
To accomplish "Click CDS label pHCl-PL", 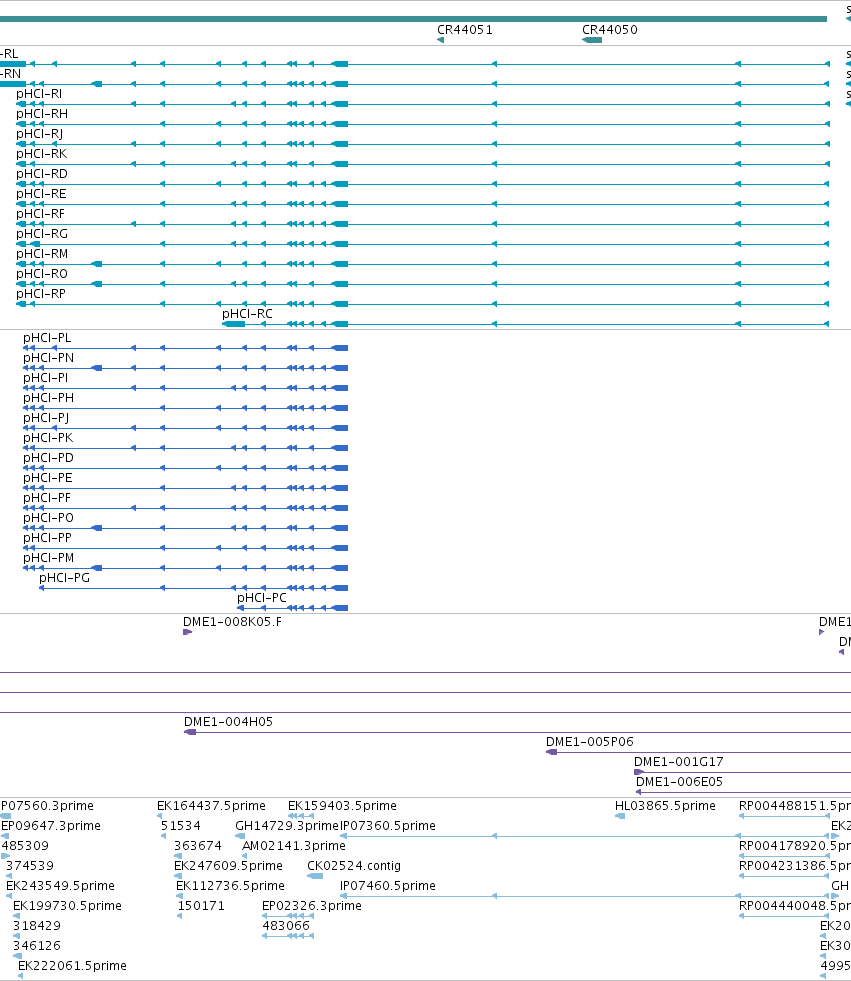I will (x=47, y=338).
